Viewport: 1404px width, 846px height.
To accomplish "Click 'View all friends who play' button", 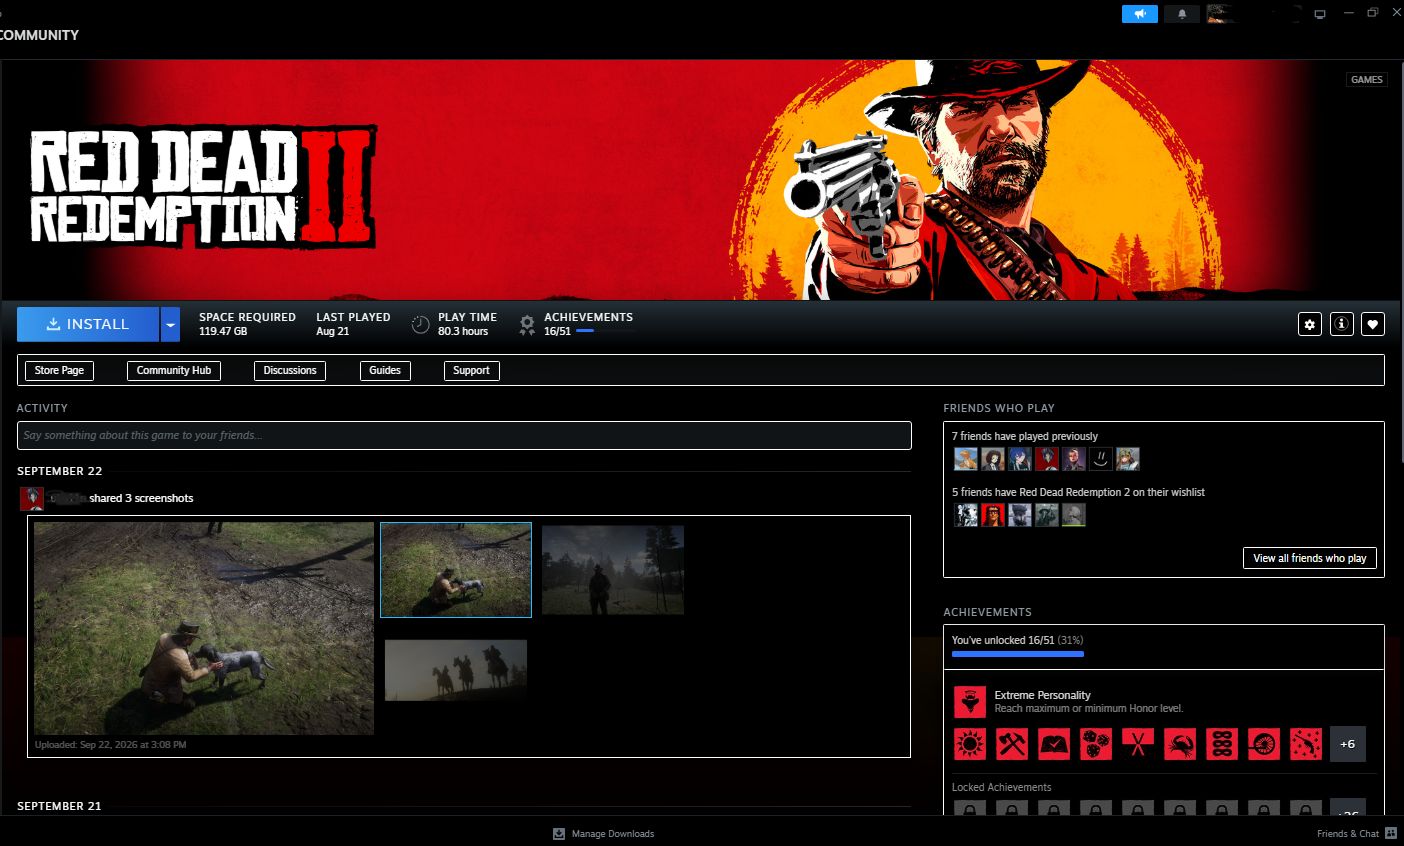I will (x=1310, y=558).
